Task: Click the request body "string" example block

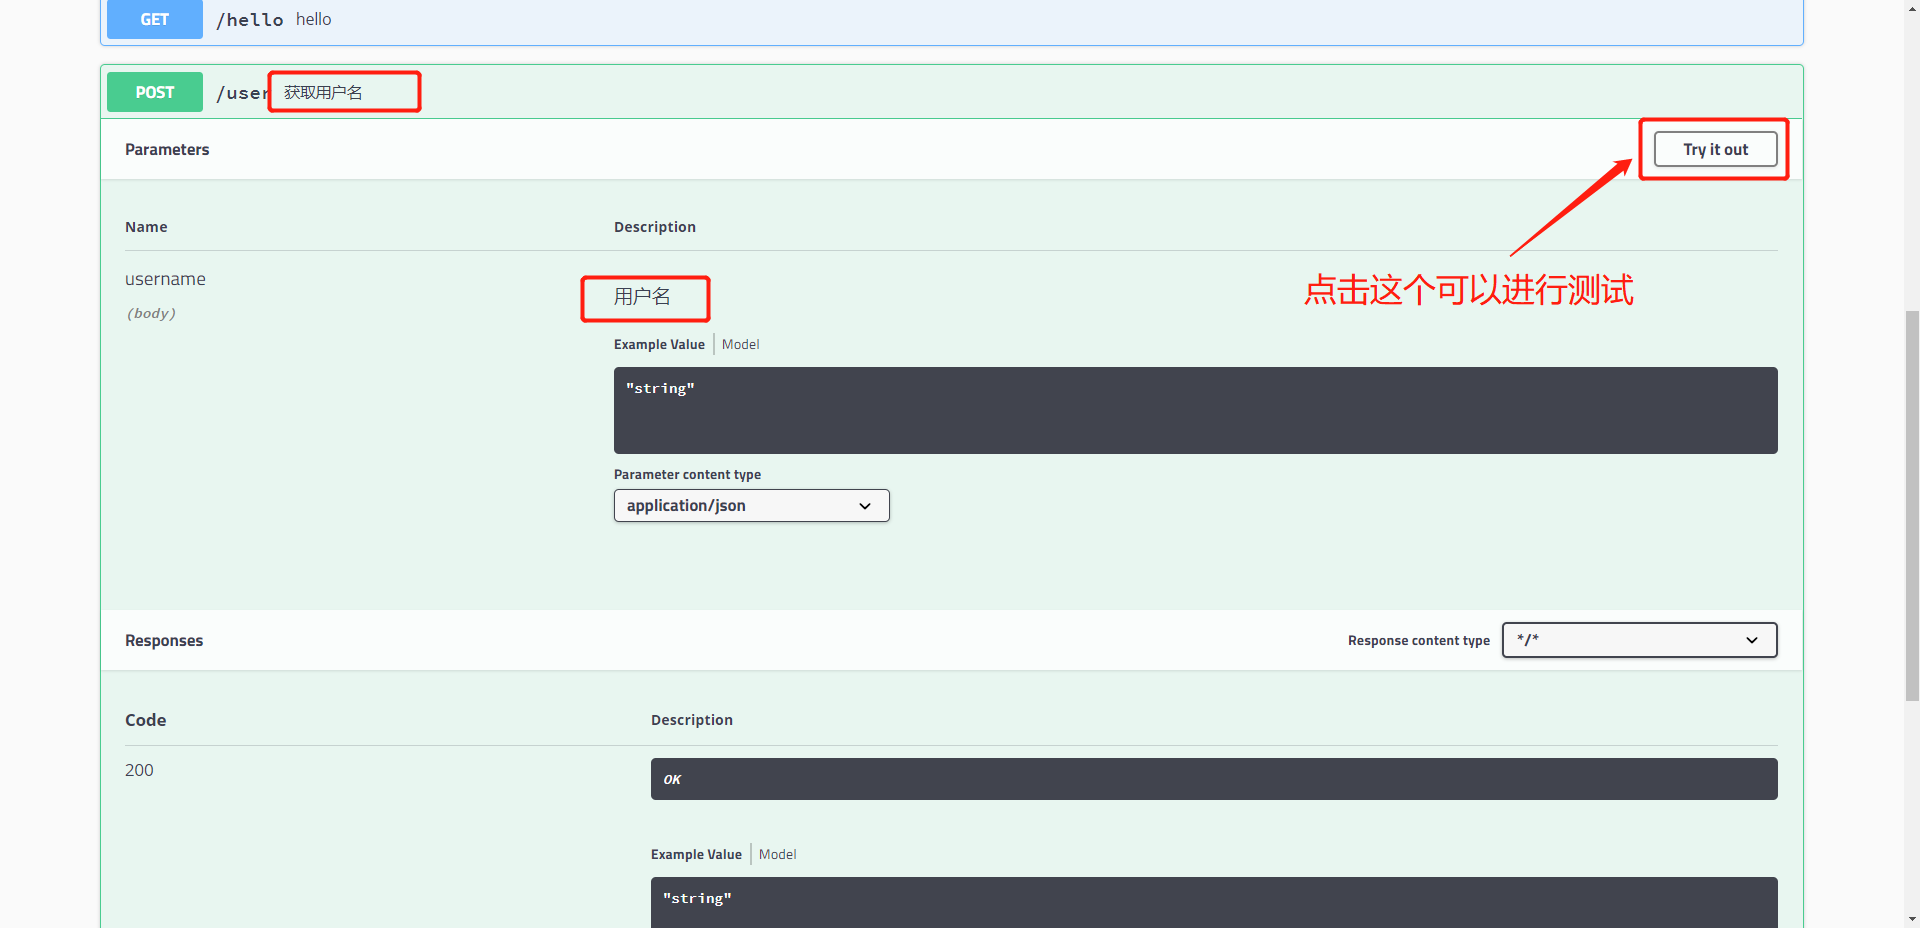Action: coord(1195,410)
